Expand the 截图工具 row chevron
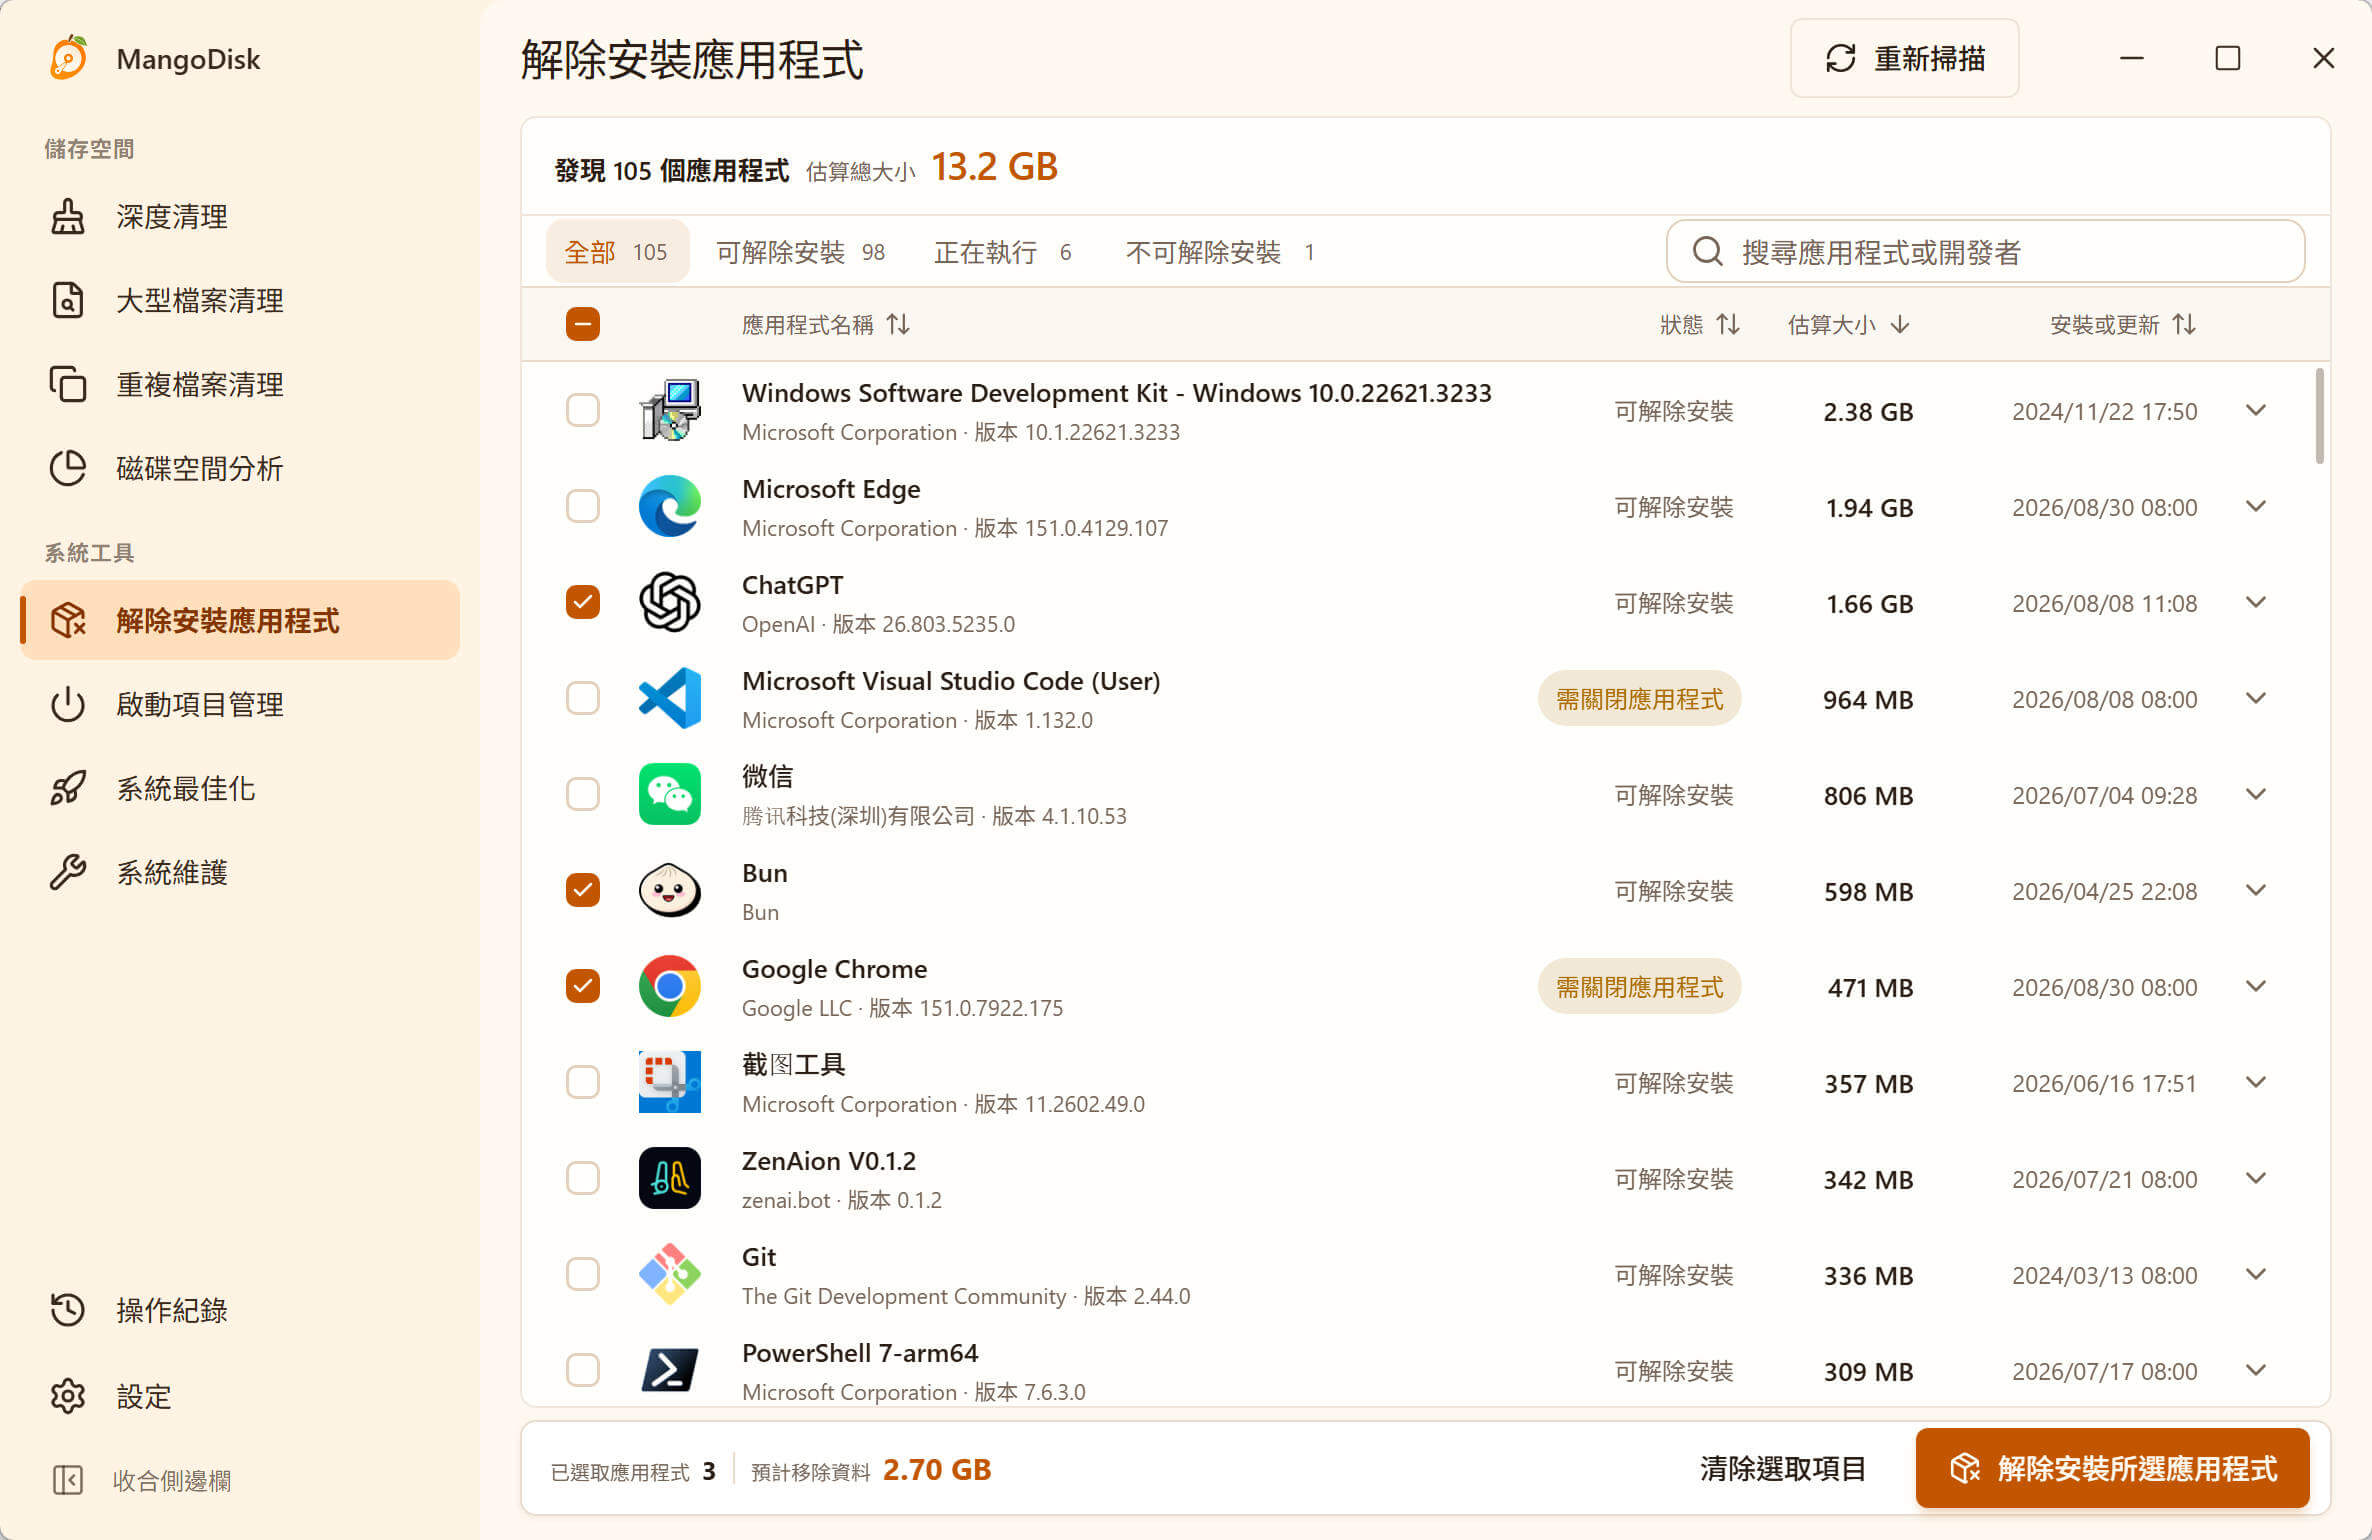 [2256, 1082]
